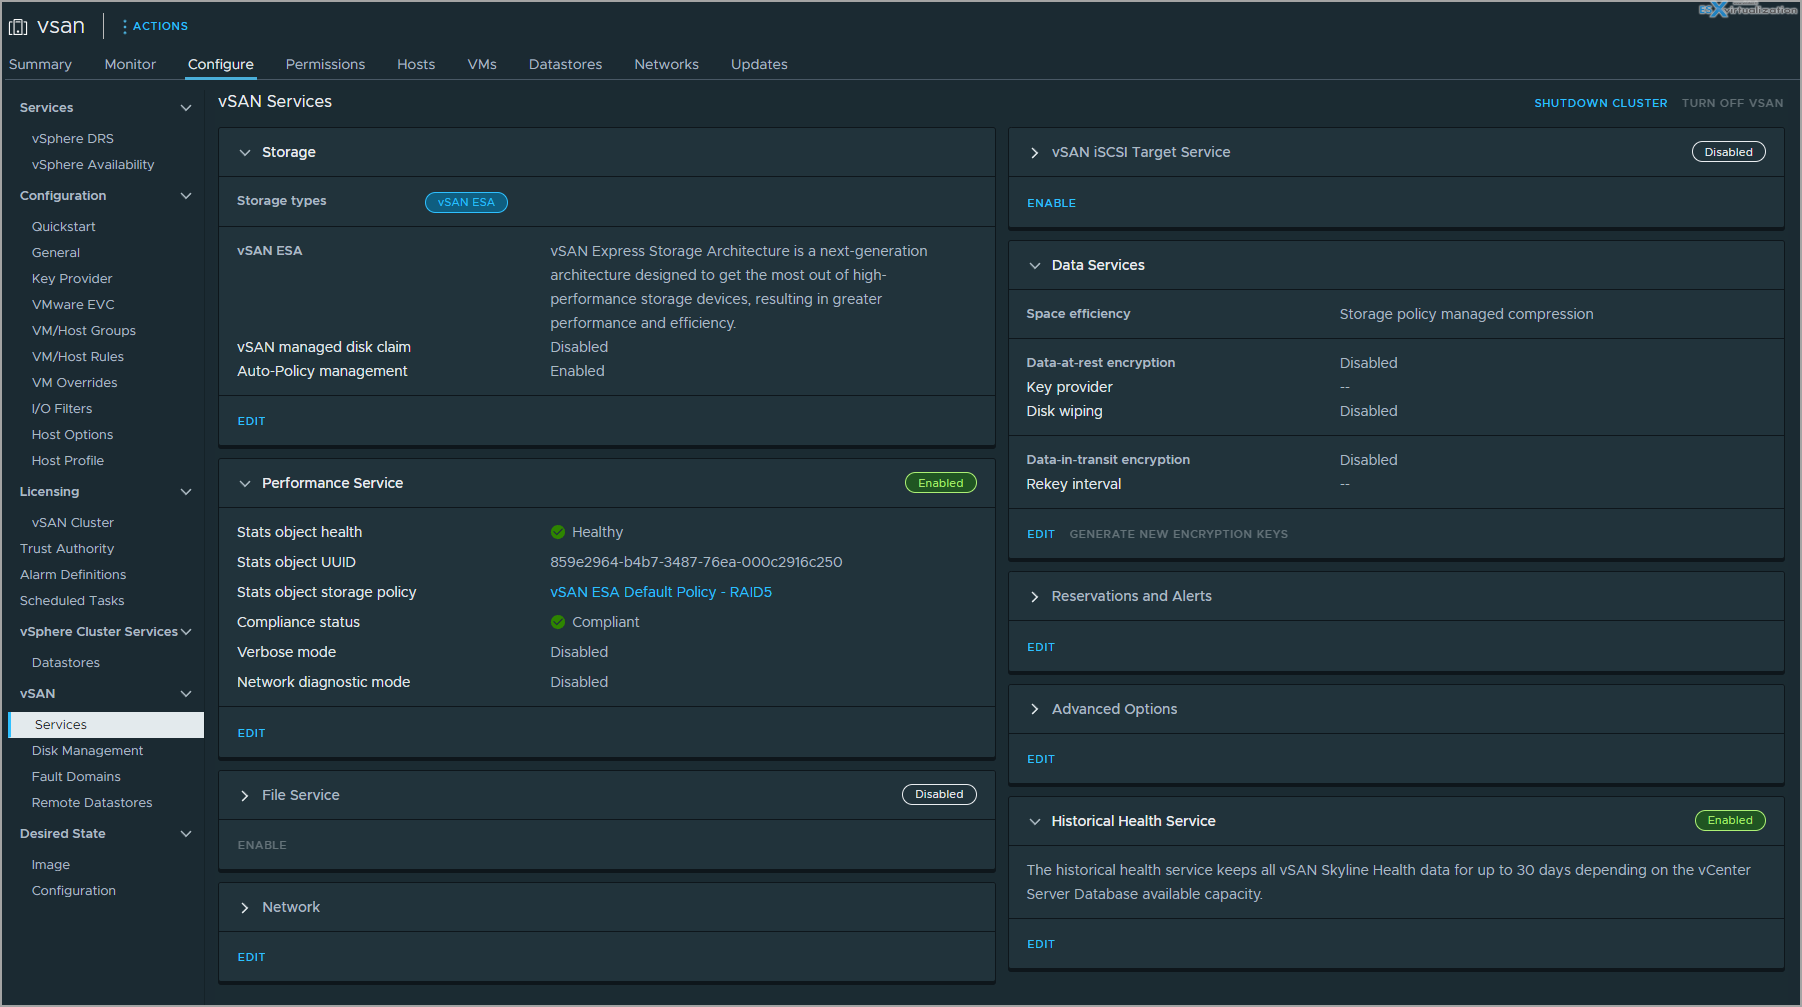Image resolution: width=1802 pixels, height=1007 pixels.
Task: Open VMware EVC in sidebar
Action: point(73,305)
